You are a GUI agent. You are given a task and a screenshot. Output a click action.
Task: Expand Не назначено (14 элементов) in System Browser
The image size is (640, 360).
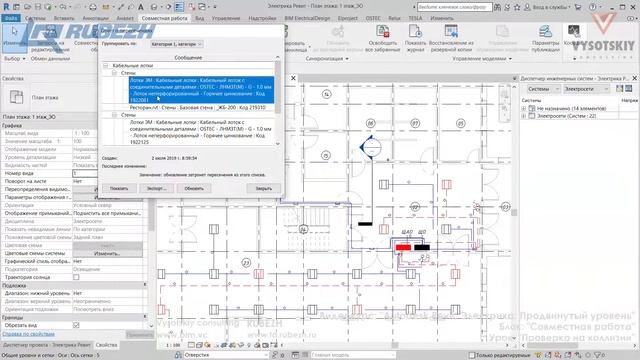524,109
